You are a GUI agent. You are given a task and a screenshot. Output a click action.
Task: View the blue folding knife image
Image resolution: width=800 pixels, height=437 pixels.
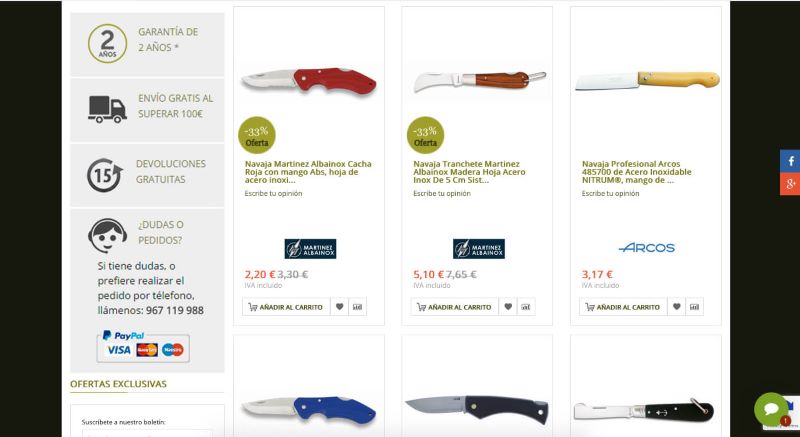(309, 410)
